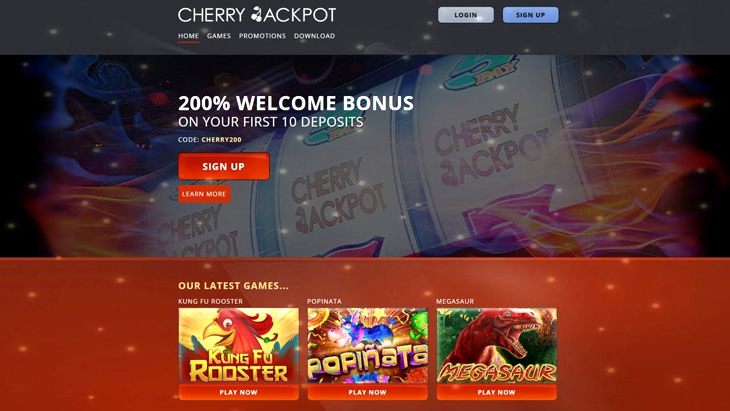Click the 200% Welcome Bonus headline
Image resolution: width=730 pixels, height=411 pixels.
pyautogui.click(x=296, y=103)
